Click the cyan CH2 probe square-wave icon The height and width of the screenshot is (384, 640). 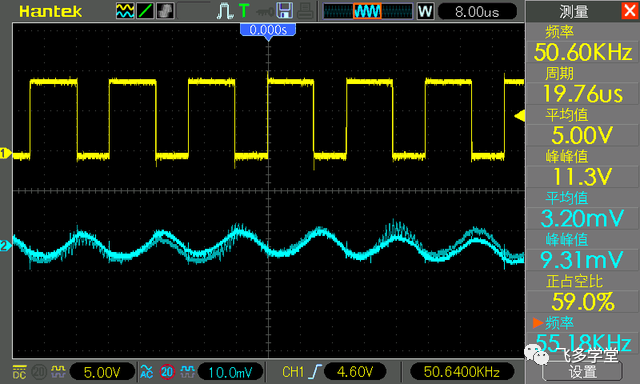(x=187, y=371)
